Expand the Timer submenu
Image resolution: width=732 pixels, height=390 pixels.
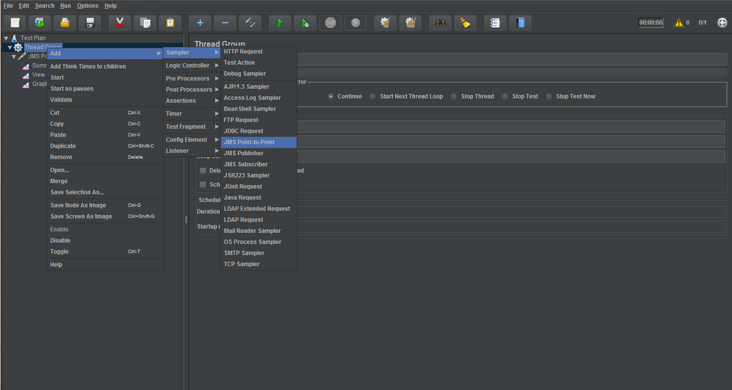click(192, 113)
